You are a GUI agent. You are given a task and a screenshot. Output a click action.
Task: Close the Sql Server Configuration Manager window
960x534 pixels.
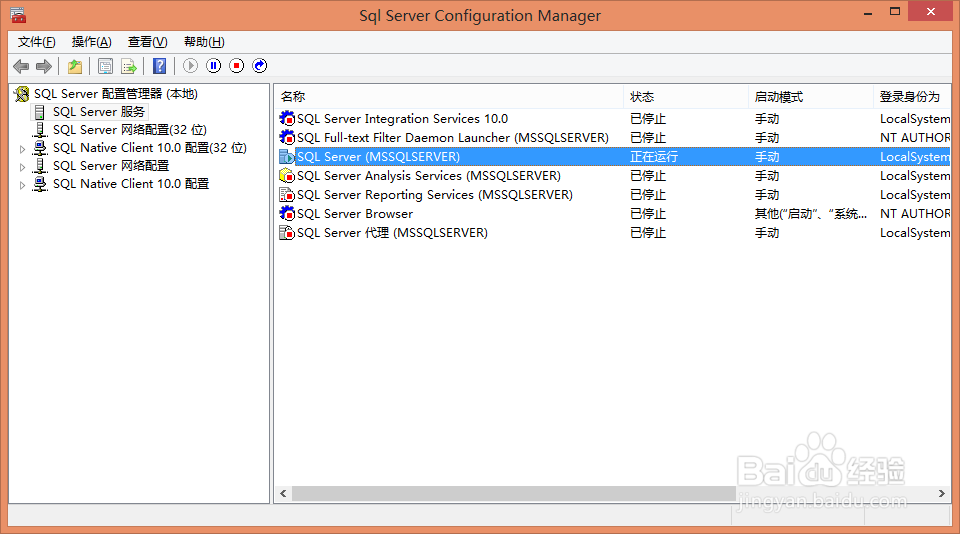(x=931, y=12)
